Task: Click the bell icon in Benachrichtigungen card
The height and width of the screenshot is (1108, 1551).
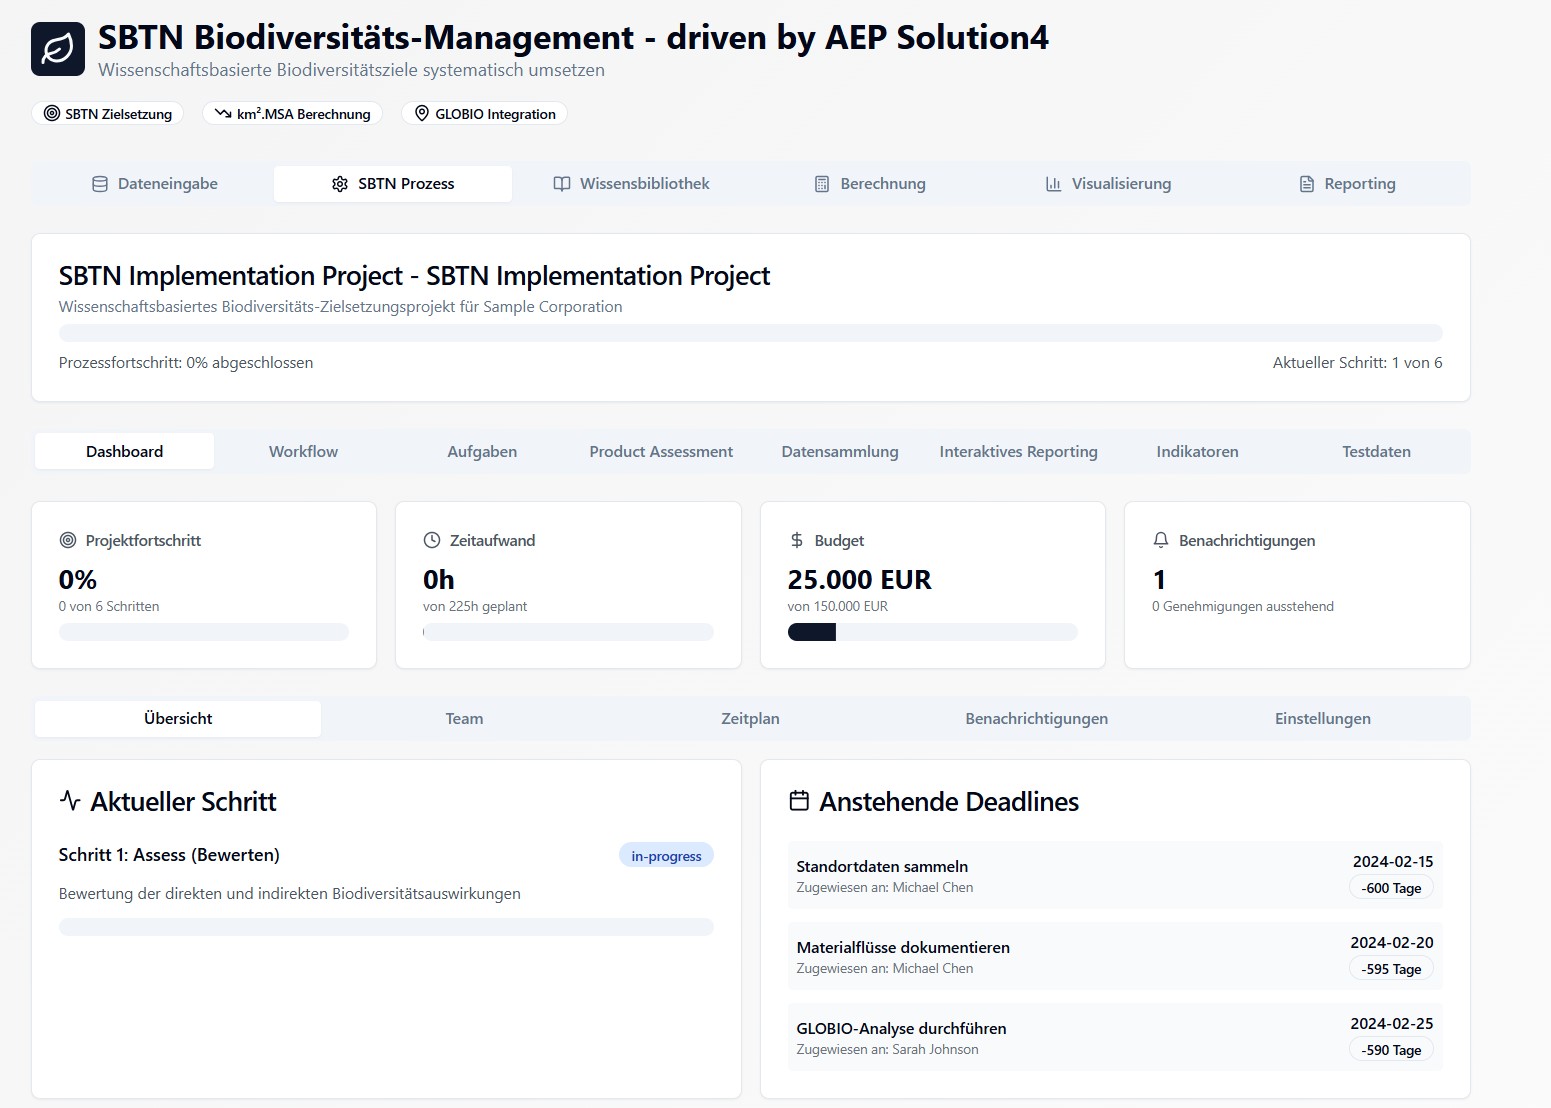Action: point(1161,540)
